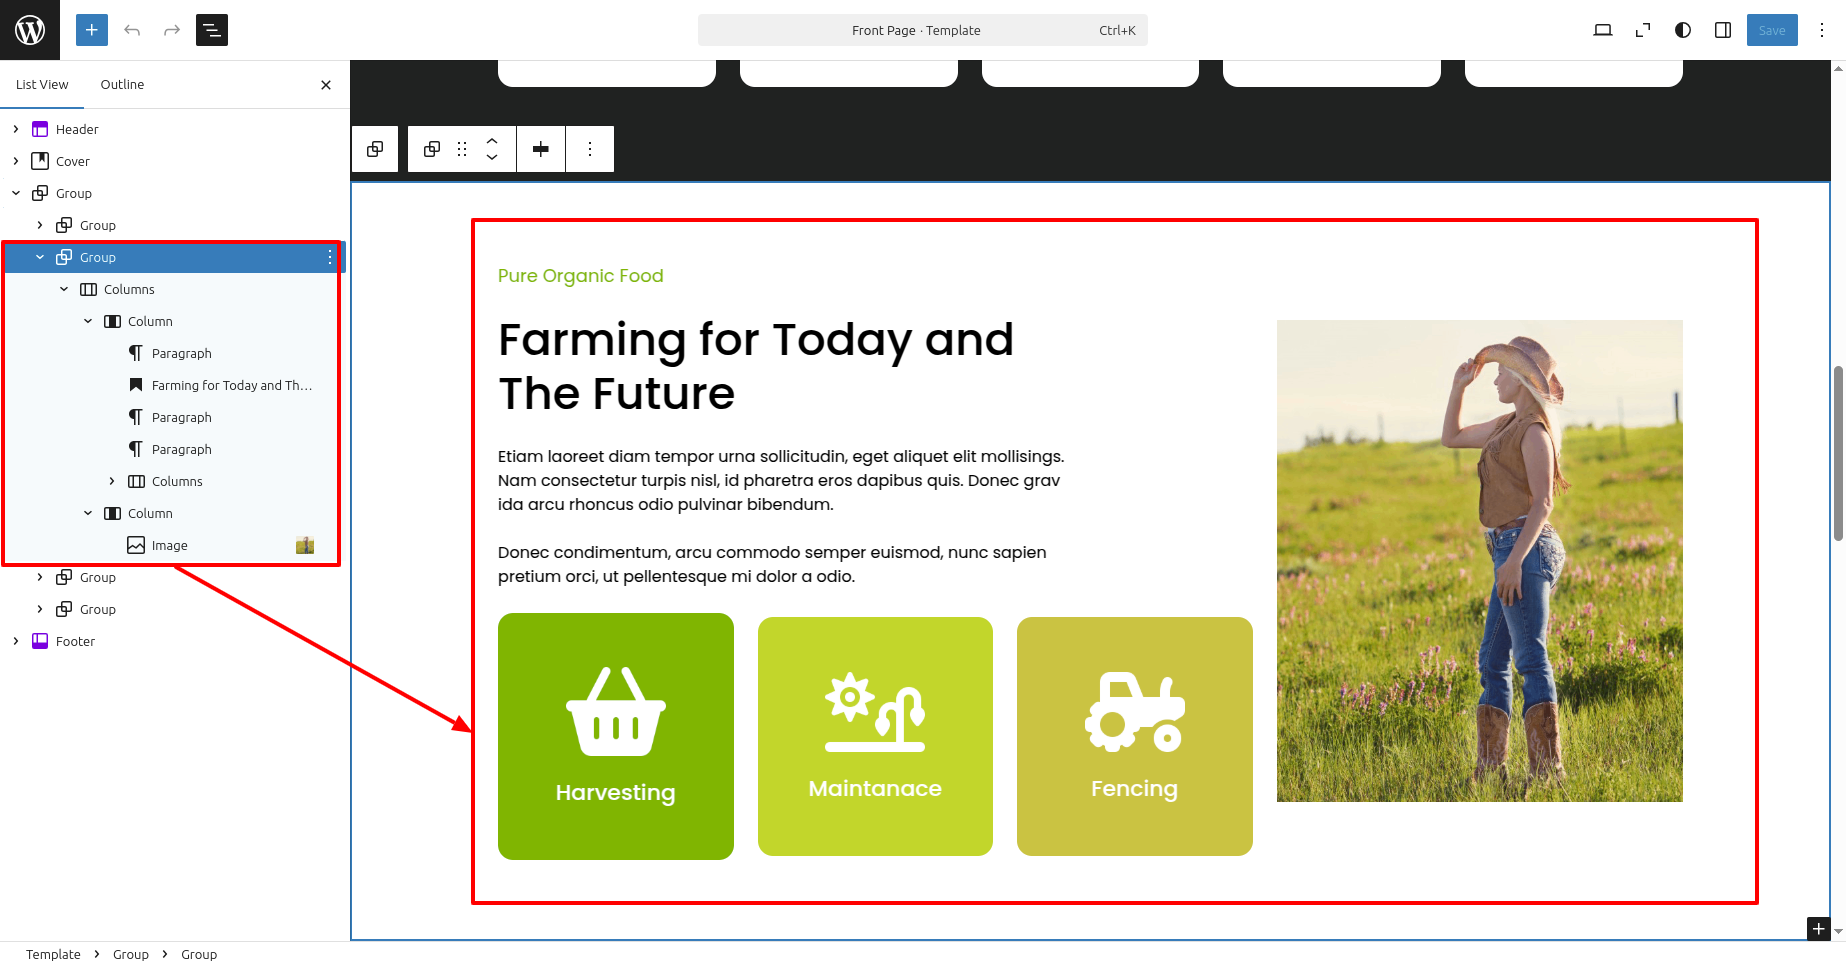Screen dimensions: 1846x966
Task: Change alignment in block toolbar
Action: click(541, 149)
